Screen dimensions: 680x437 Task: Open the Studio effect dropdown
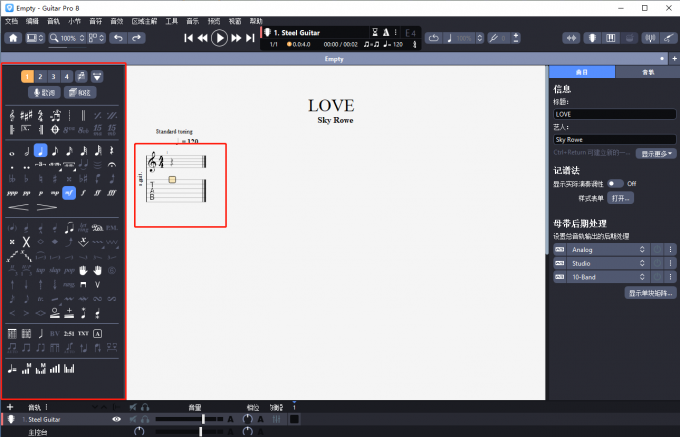click(641, 262)
